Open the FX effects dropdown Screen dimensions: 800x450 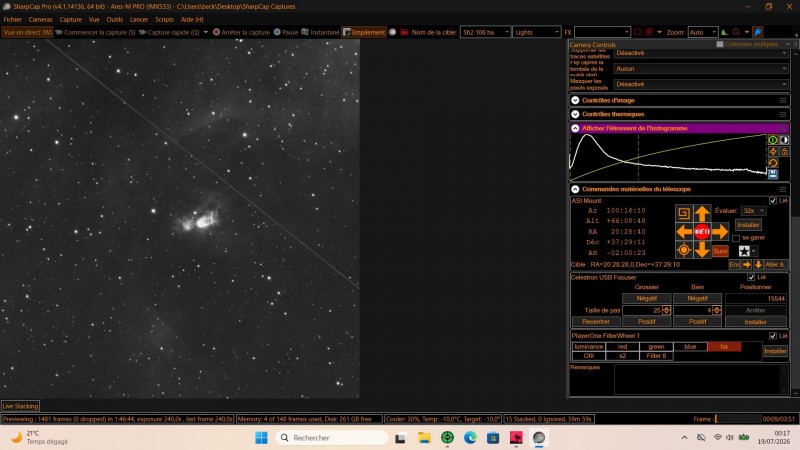click(602, 32)
